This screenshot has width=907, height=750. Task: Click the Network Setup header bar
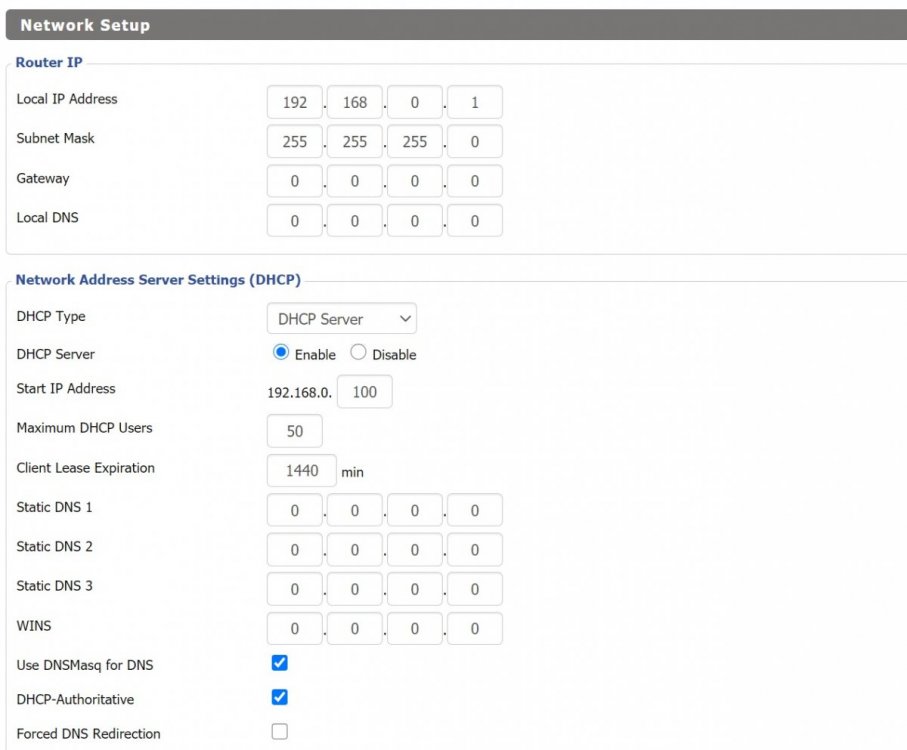pos(453,25)
